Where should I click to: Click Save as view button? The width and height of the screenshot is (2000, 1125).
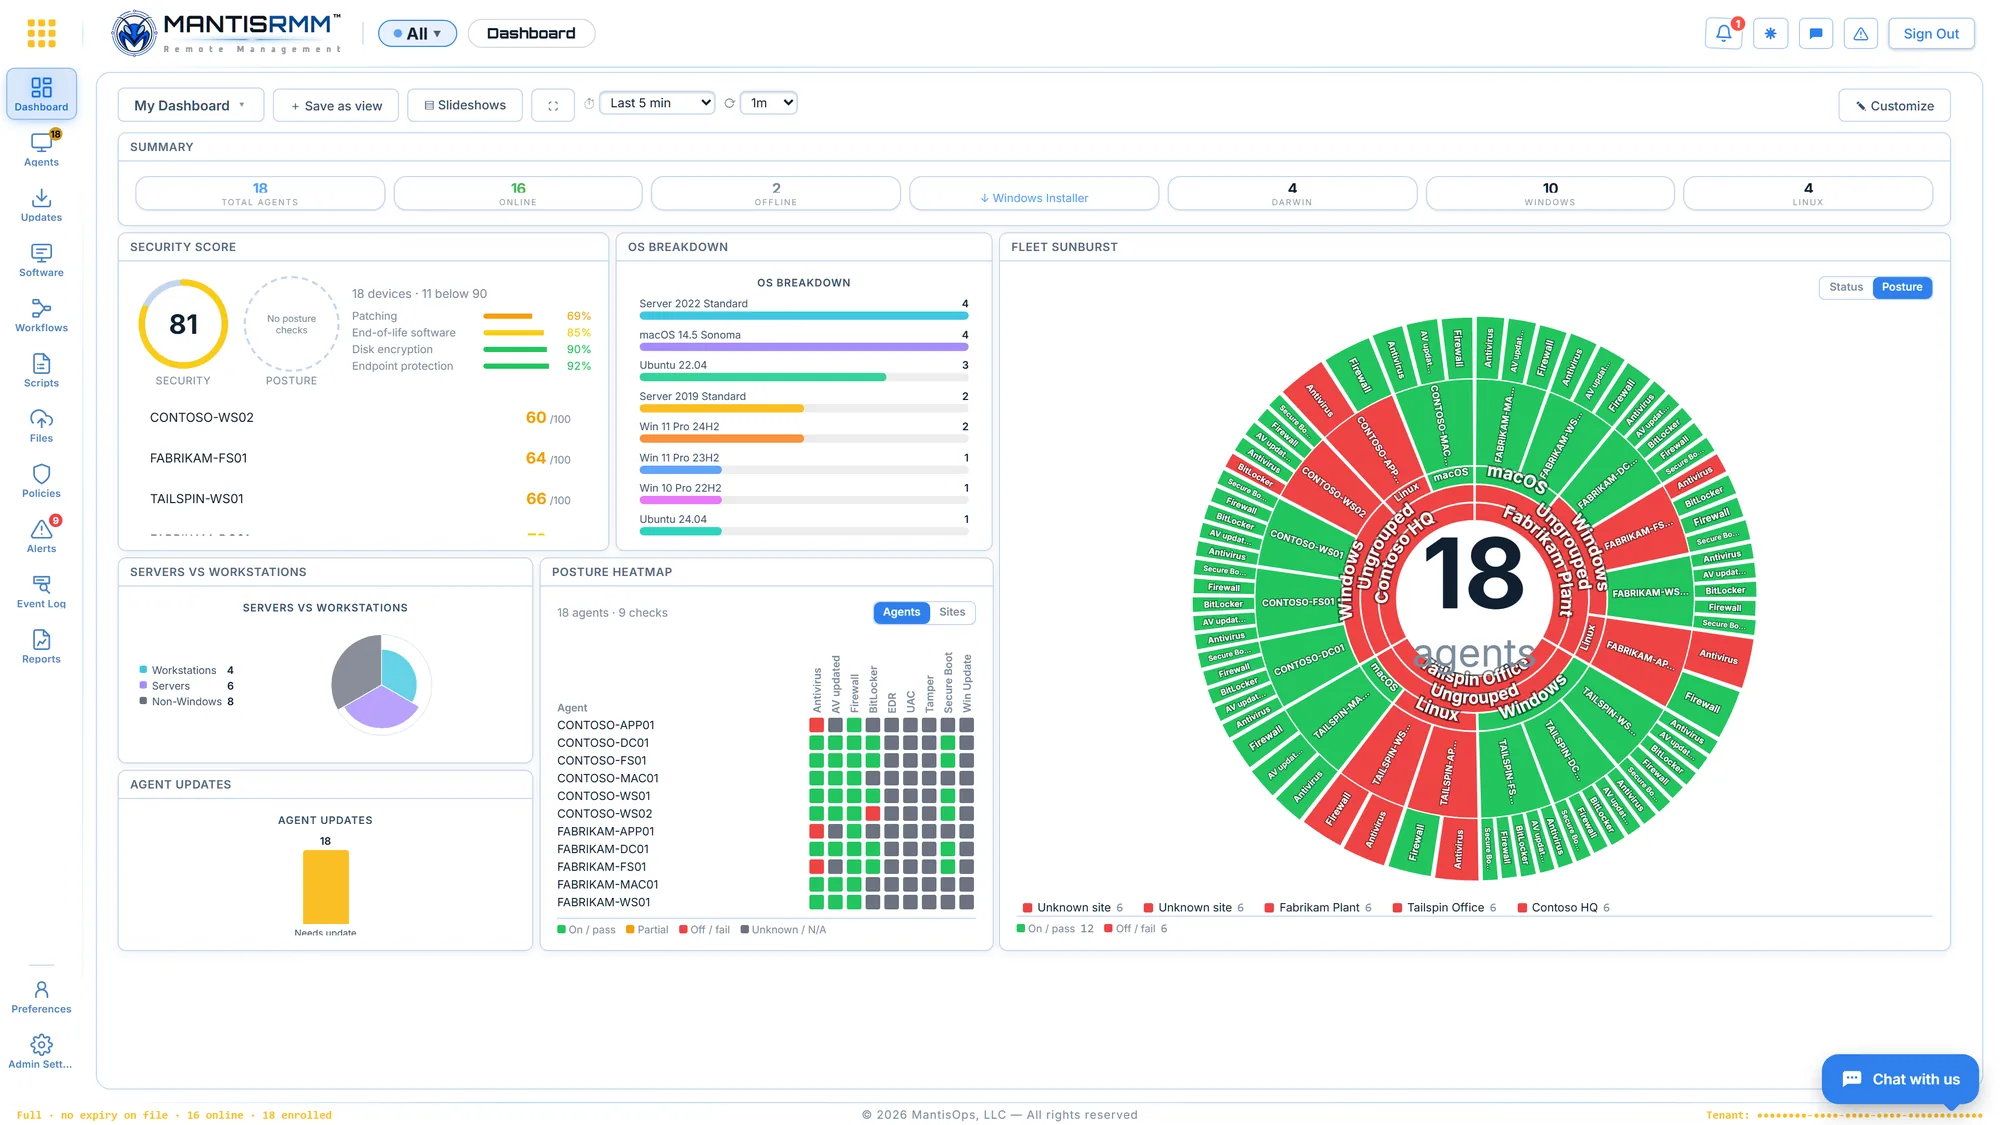(336, 105)
